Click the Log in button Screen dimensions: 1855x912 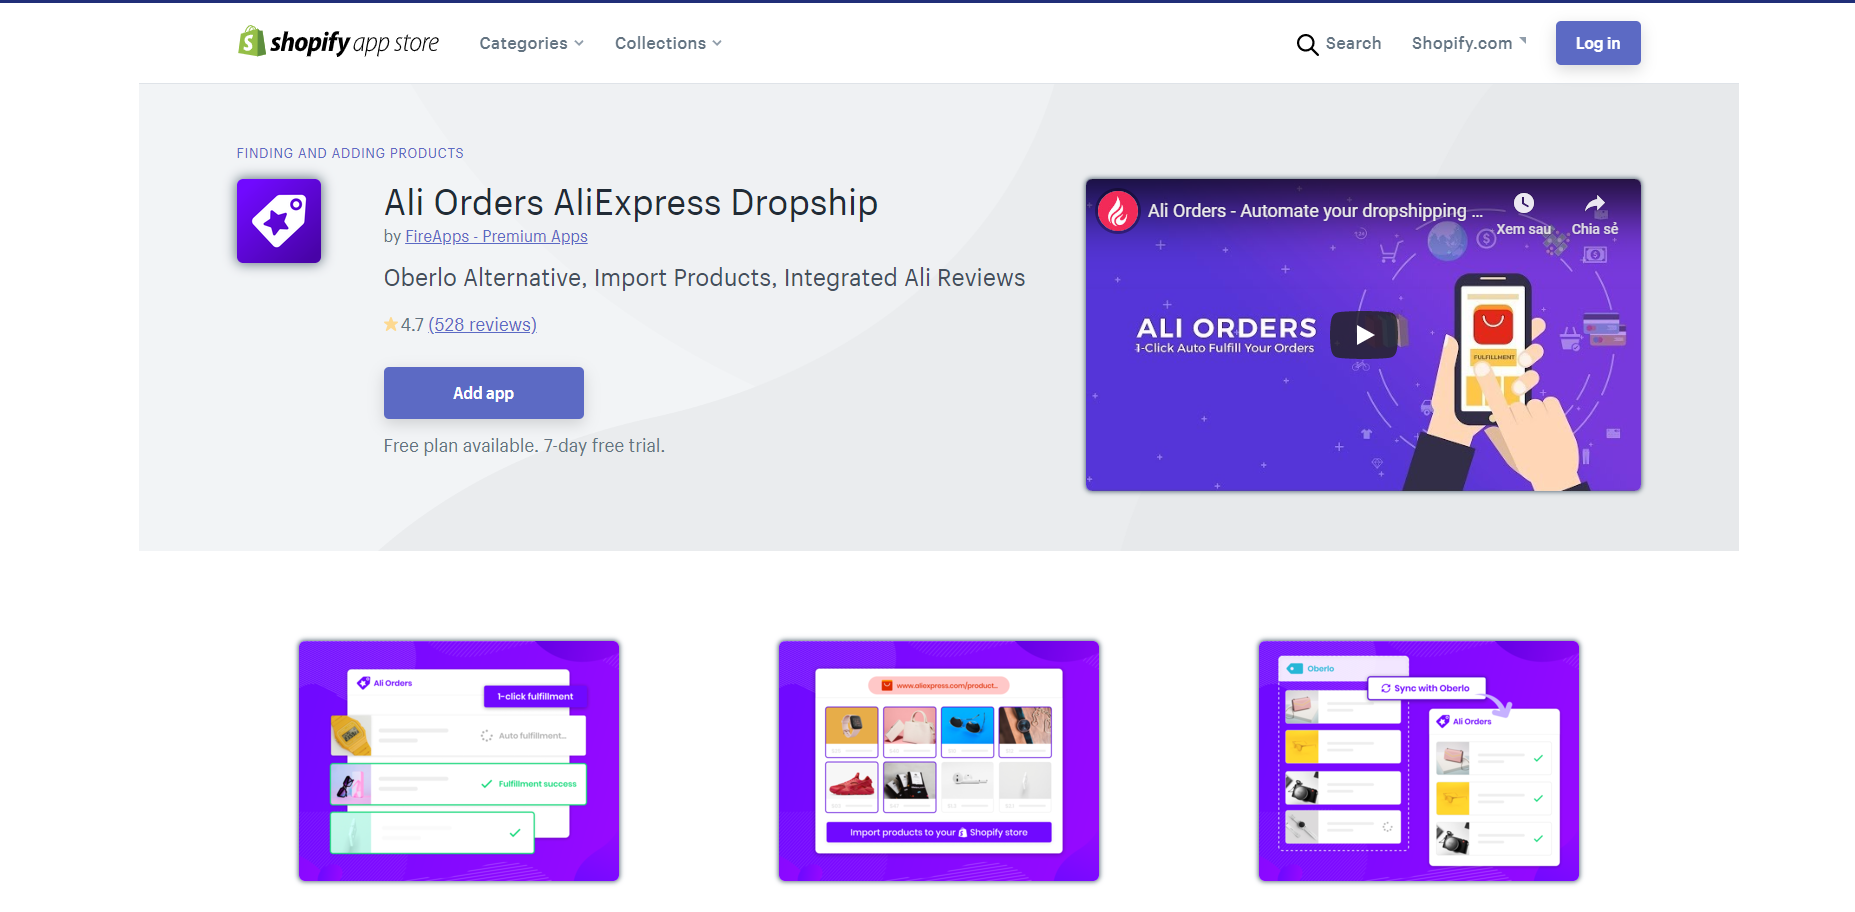coord(1598,43)
